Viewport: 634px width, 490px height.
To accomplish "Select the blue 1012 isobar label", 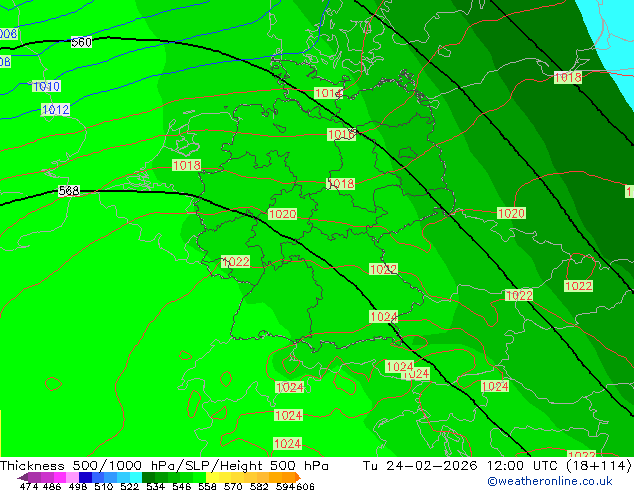I will pos(55,110).
